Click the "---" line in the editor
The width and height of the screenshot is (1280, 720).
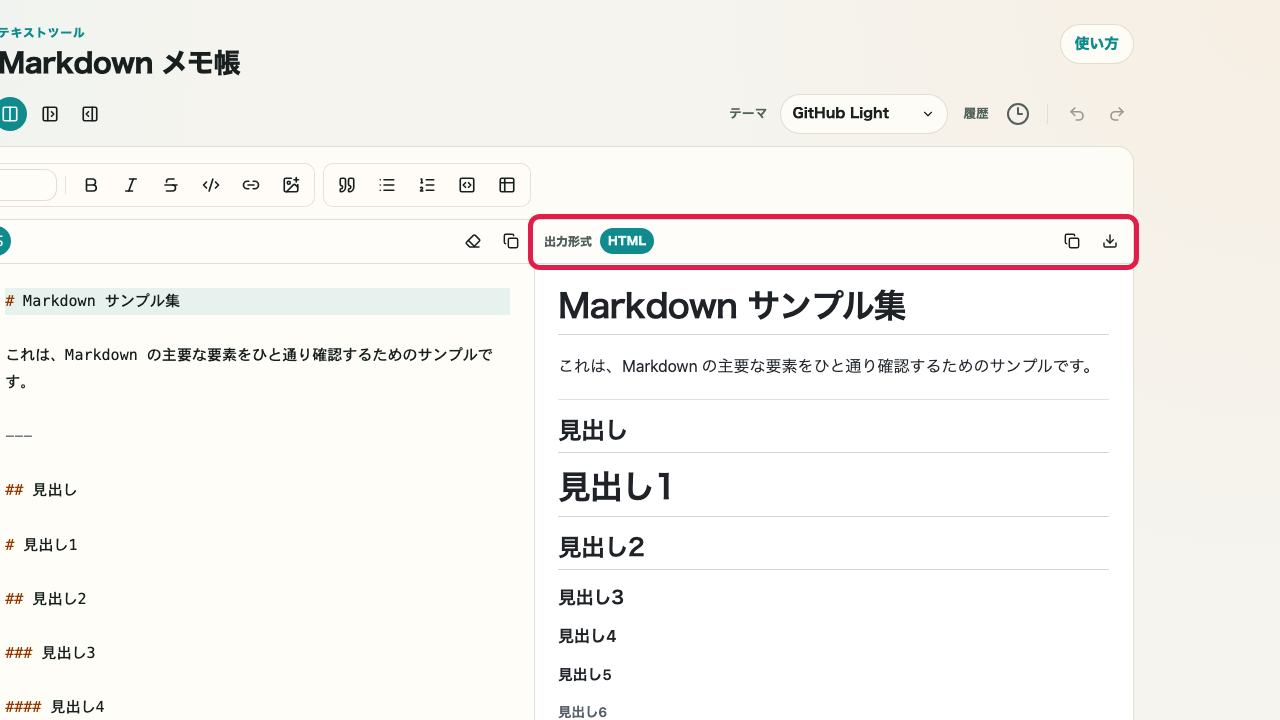pos(19,436)
